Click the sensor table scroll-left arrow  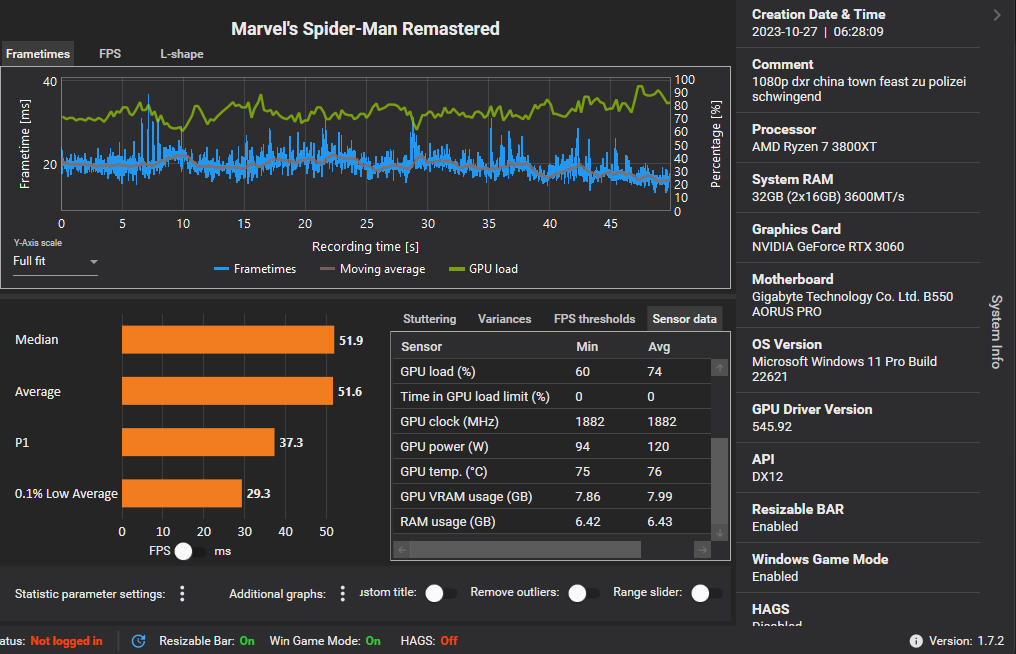click(402, 550)
